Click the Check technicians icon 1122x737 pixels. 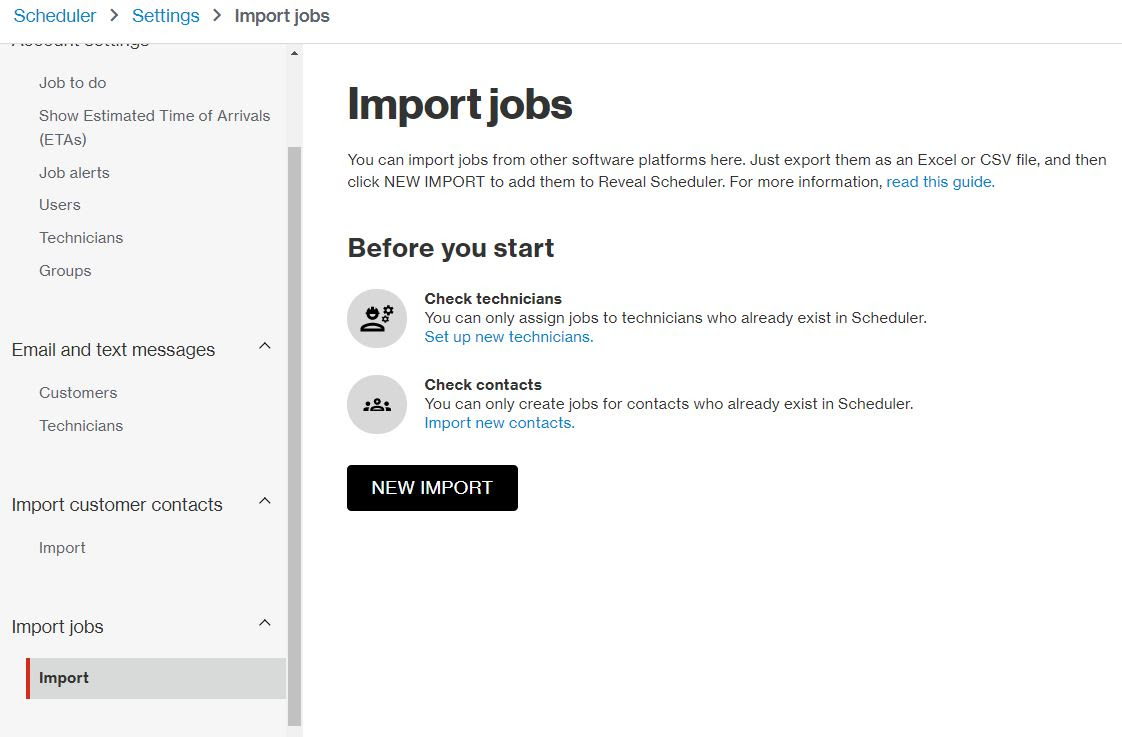pyautogui.click(x=377, y=318)
